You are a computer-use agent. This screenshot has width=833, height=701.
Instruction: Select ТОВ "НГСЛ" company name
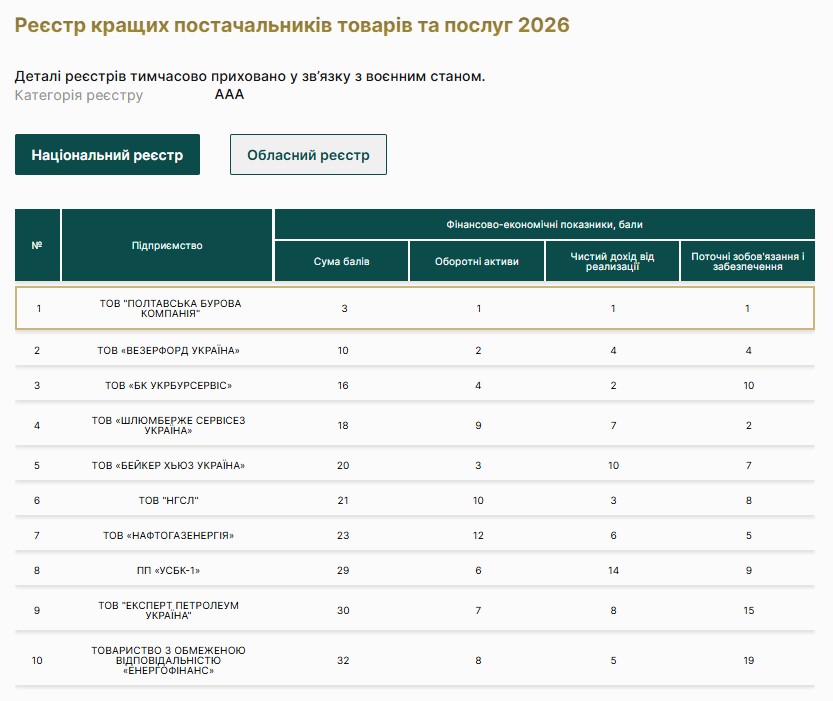(168, 500)
